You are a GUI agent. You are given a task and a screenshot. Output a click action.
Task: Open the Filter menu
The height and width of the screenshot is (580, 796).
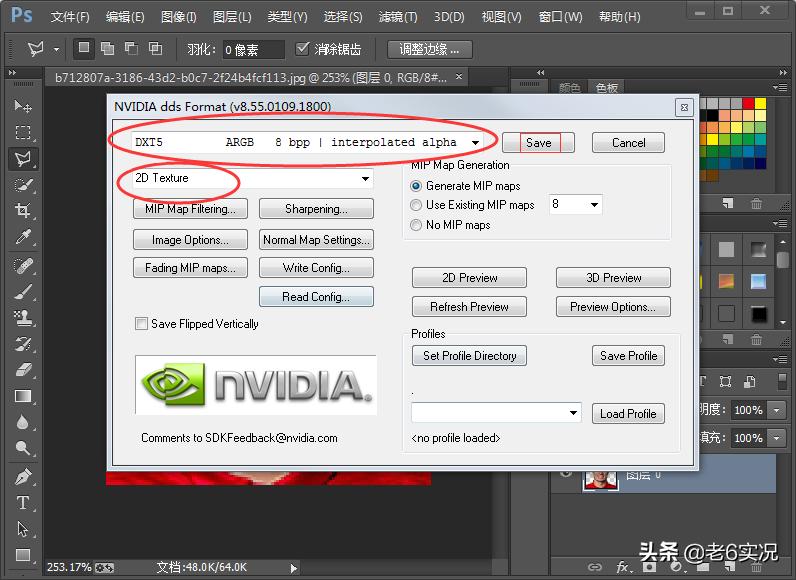pos(397,17)
